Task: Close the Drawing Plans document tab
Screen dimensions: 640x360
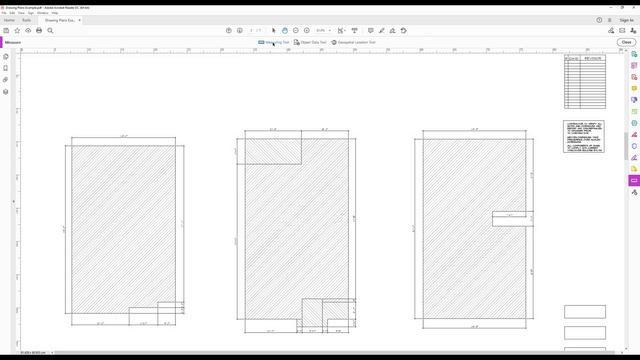Action: (x=79, y=20)
